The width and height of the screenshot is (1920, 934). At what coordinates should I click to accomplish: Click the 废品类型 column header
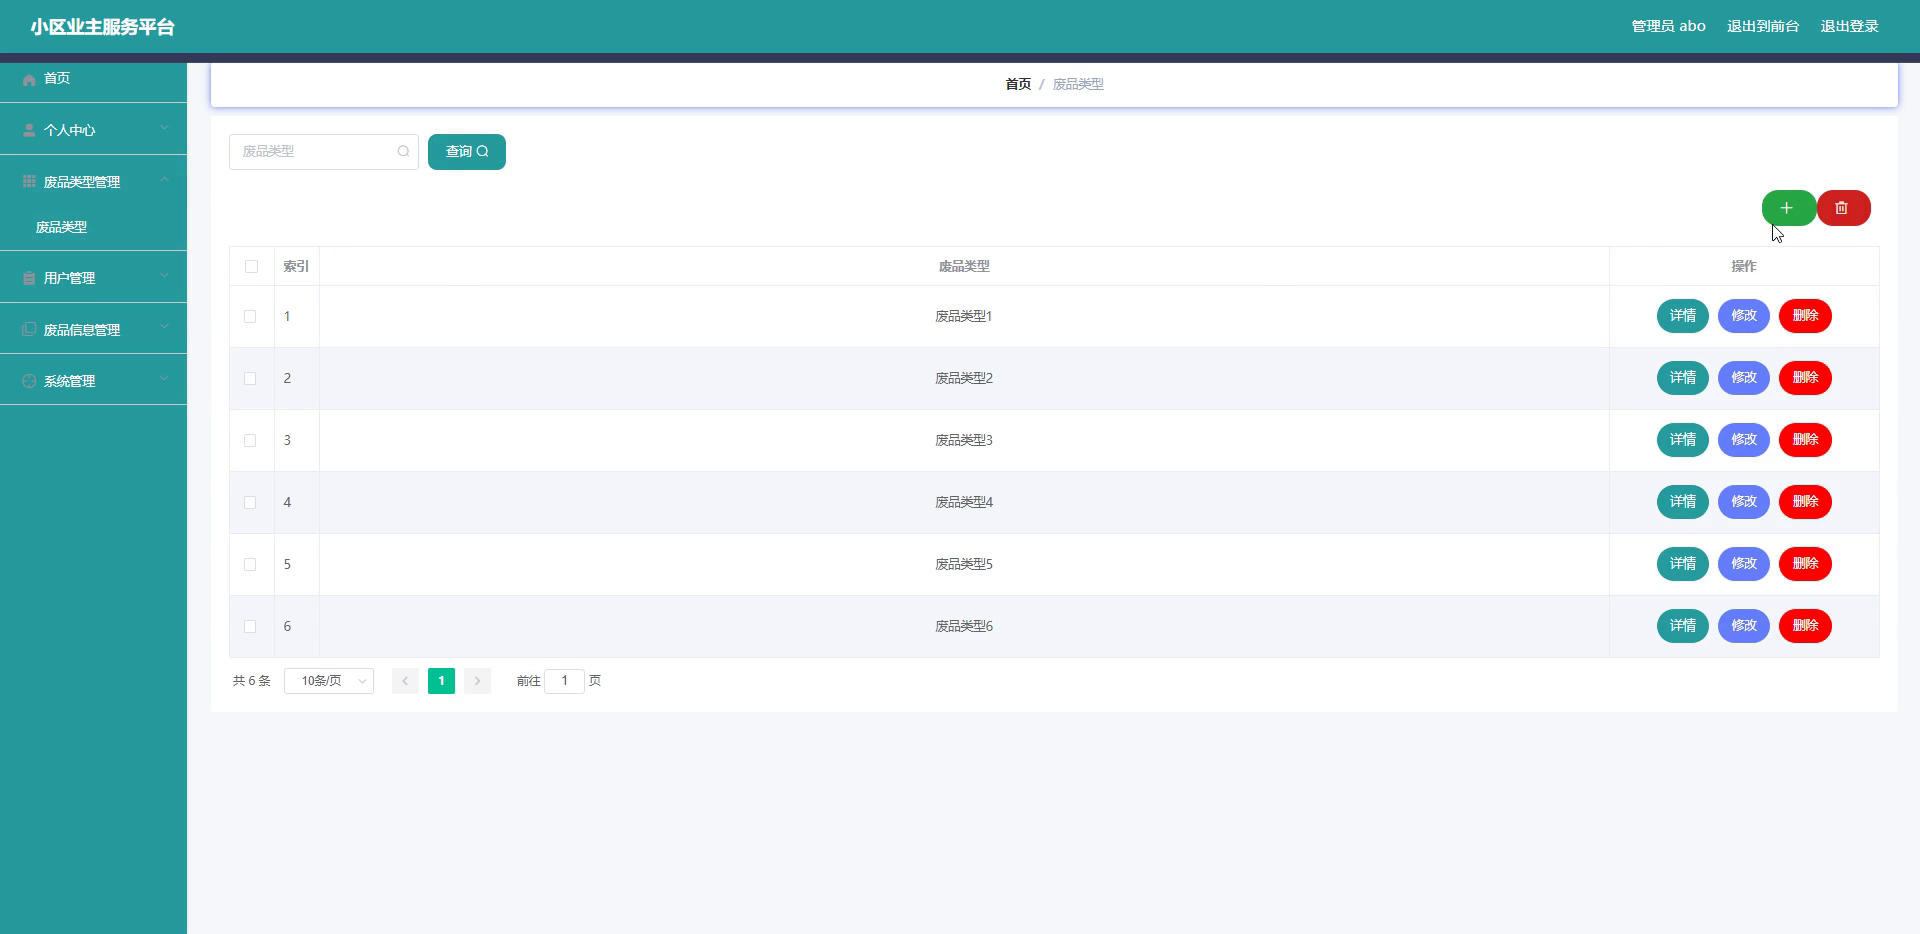click(x=964, y=266)
